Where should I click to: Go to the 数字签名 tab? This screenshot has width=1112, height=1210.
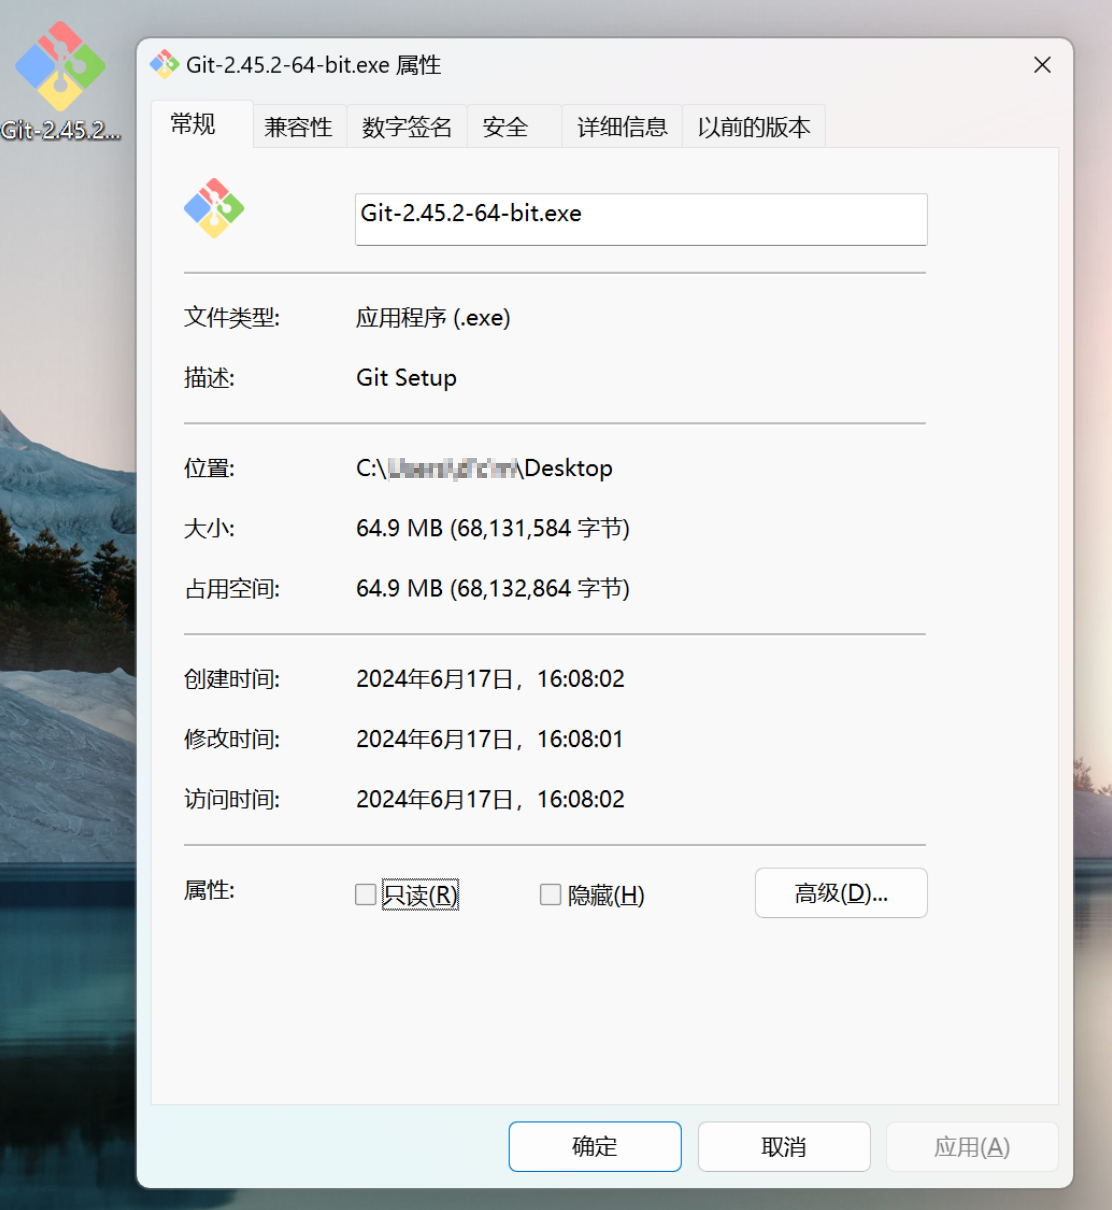point(407,127)
